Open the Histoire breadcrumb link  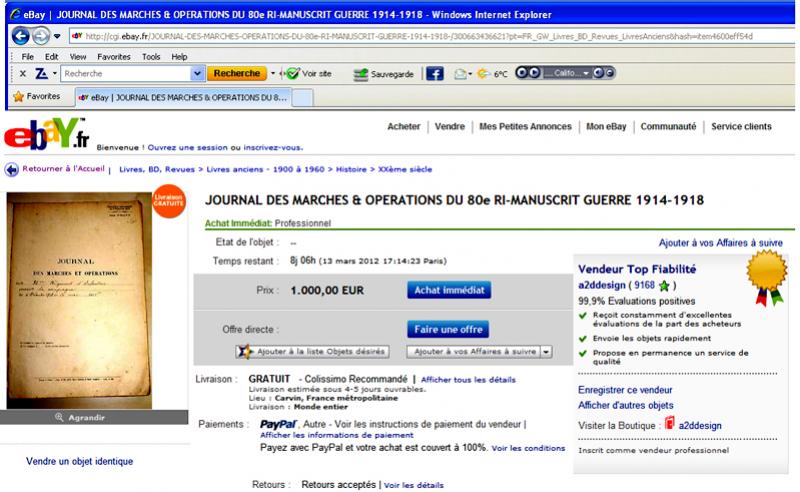[351, 169]
